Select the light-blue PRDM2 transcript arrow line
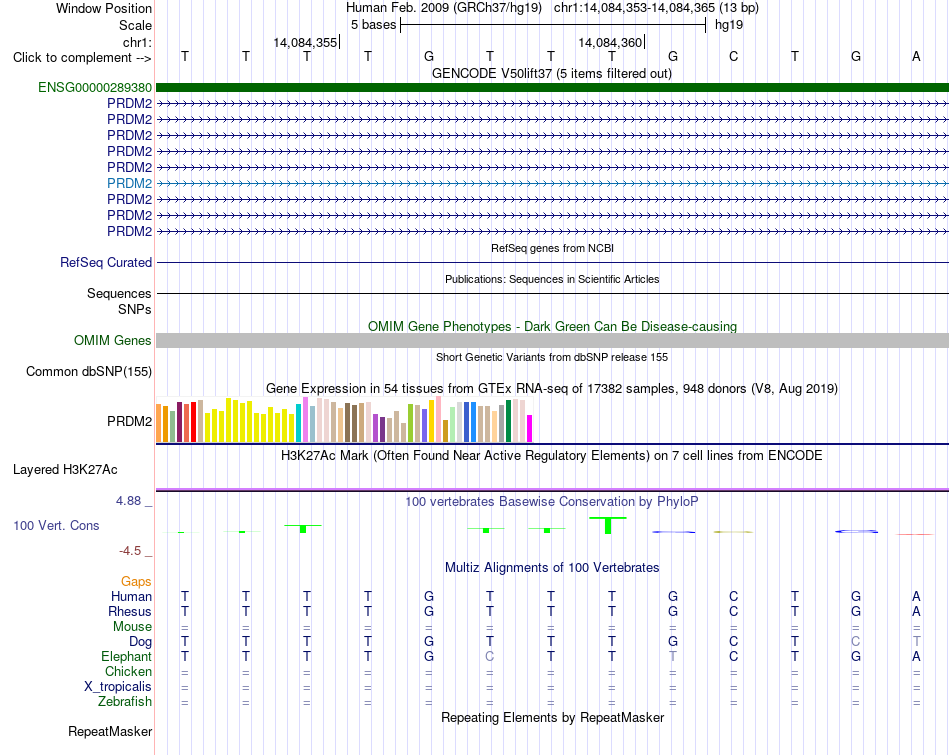The width and height of the screenshot is (950, 755). (x=552, y=183)
